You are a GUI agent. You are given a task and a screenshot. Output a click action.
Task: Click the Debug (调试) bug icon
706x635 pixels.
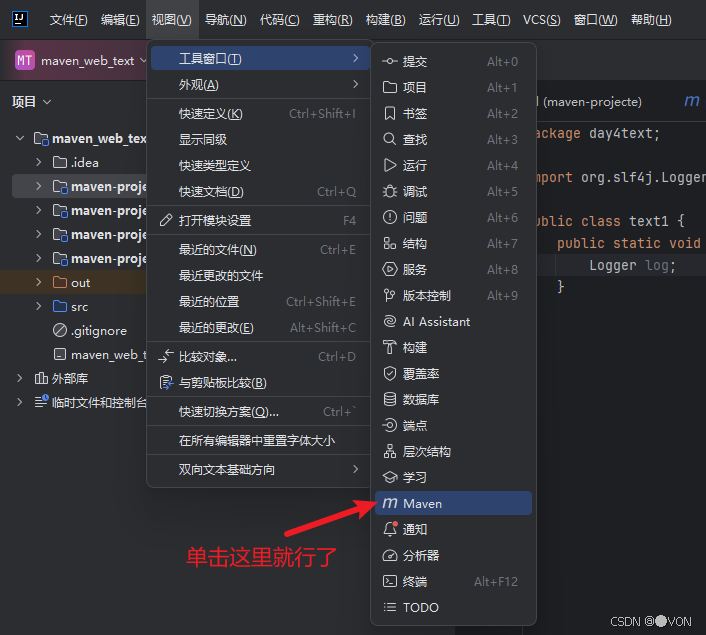[389, 191]
